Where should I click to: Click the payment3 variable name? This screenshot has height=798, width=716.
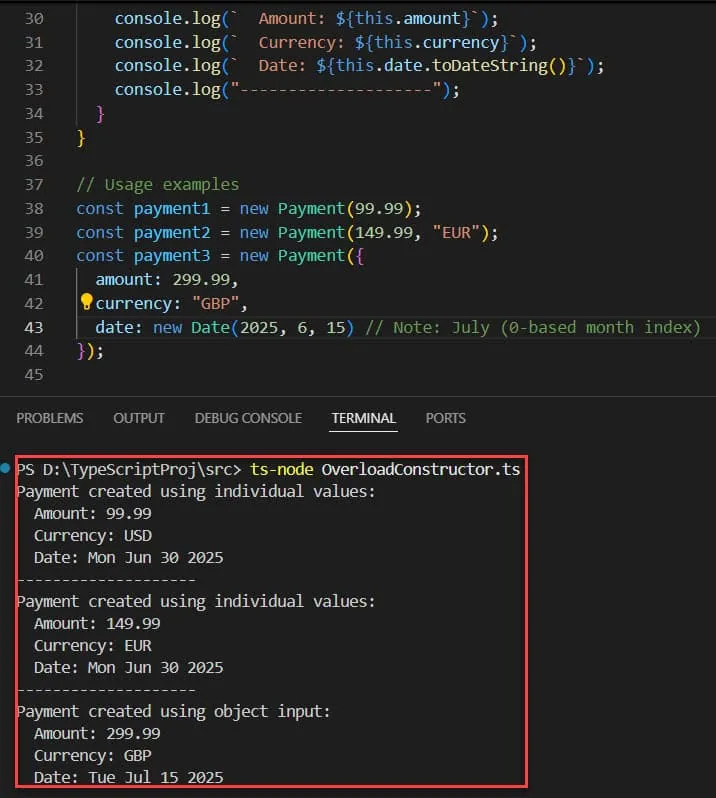click(172, 255)
